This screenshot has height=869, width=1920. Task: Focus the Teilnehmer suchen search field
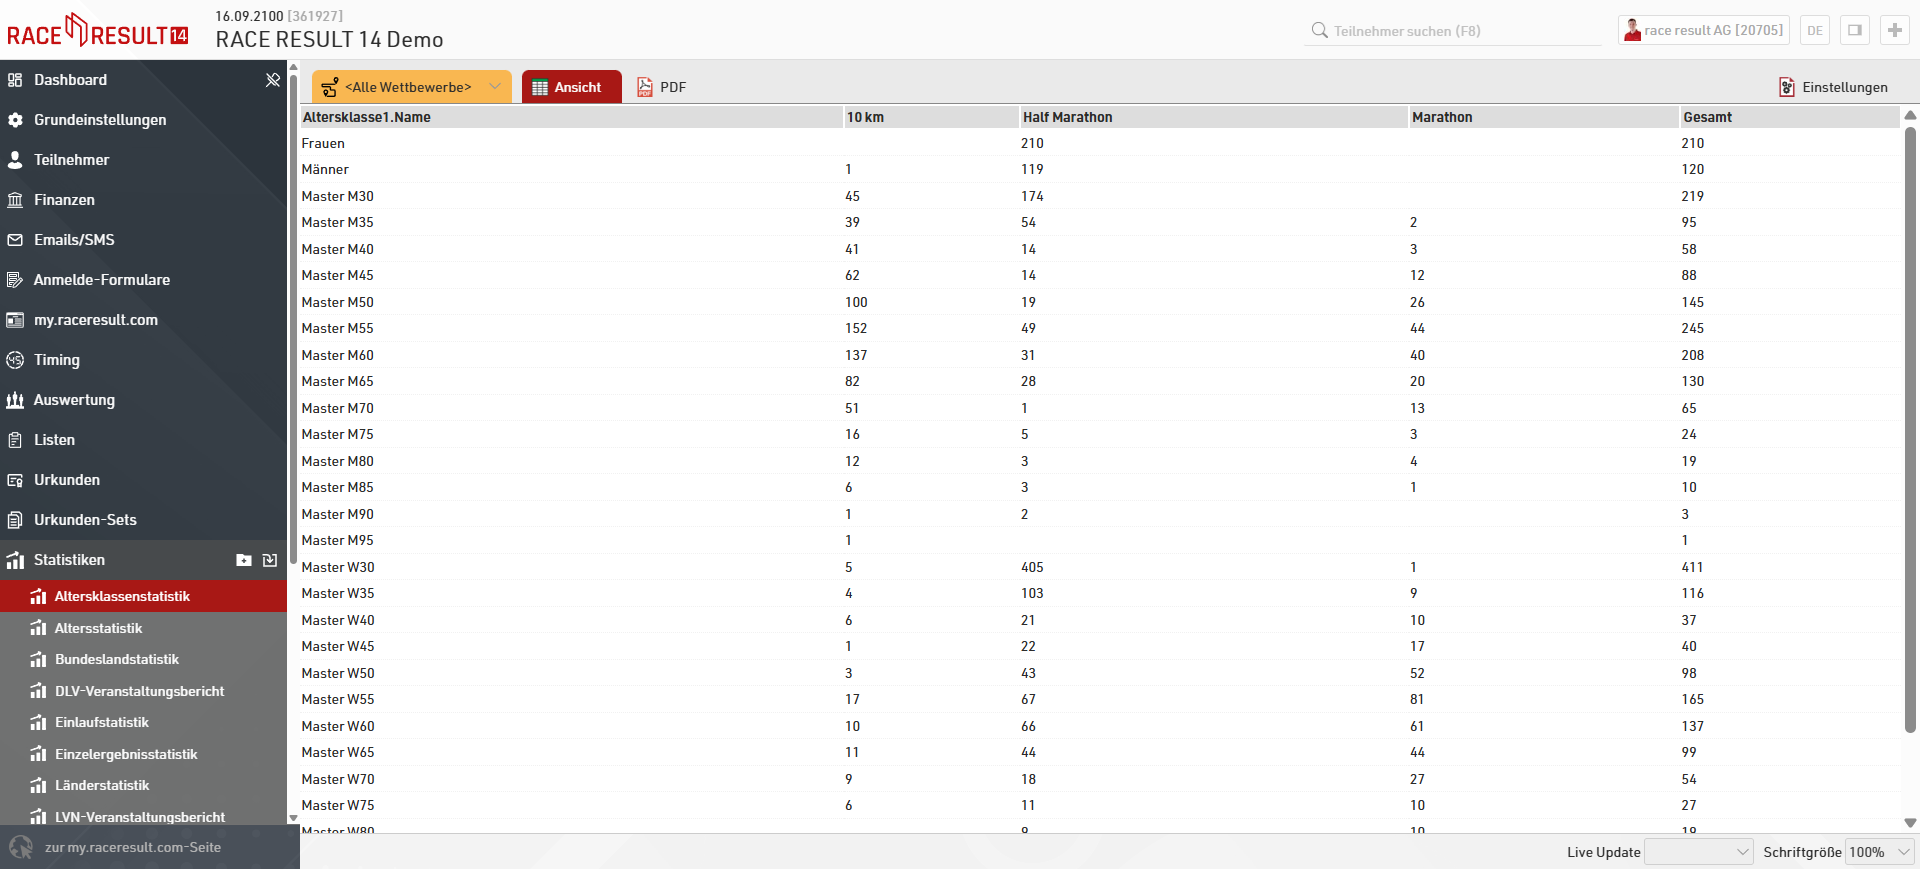[1460, 31]
